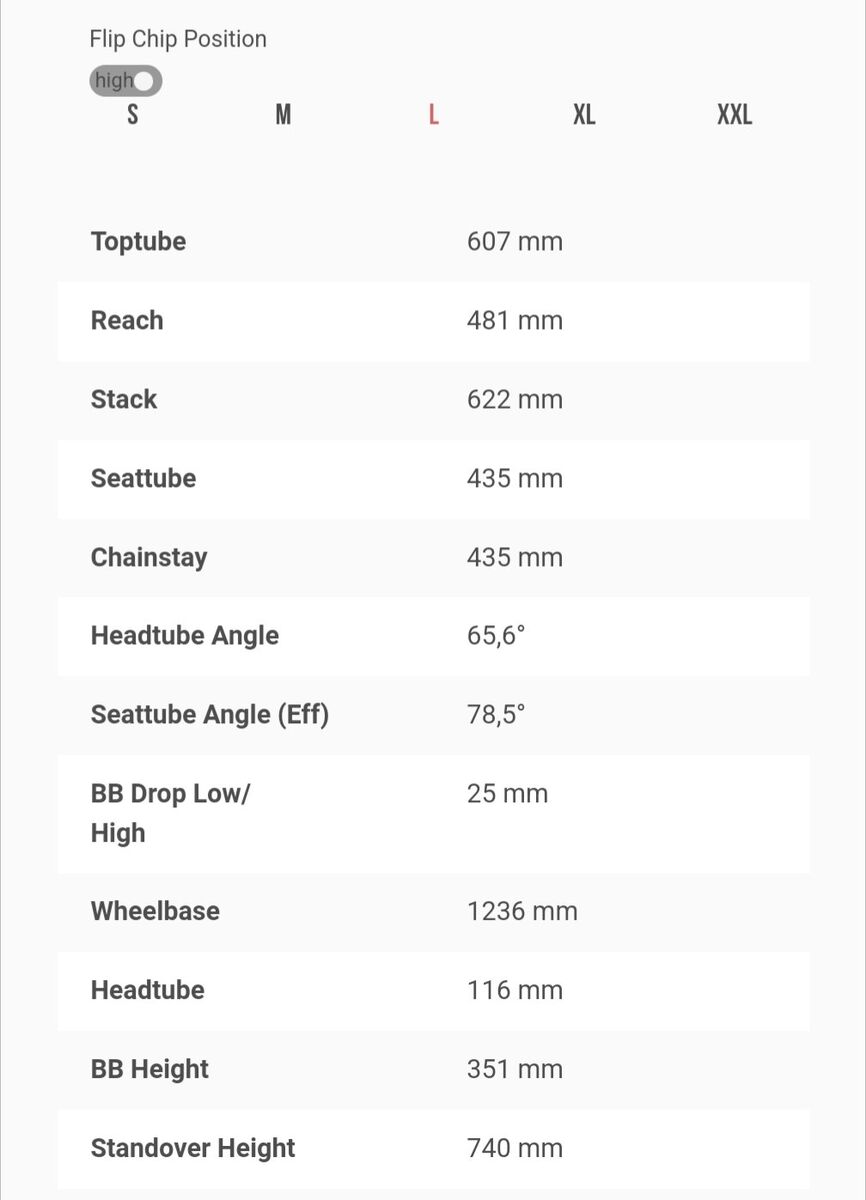Click the Seattube row label
Image resolution: width=866 pixels, height=1200 pixels.
143,479
